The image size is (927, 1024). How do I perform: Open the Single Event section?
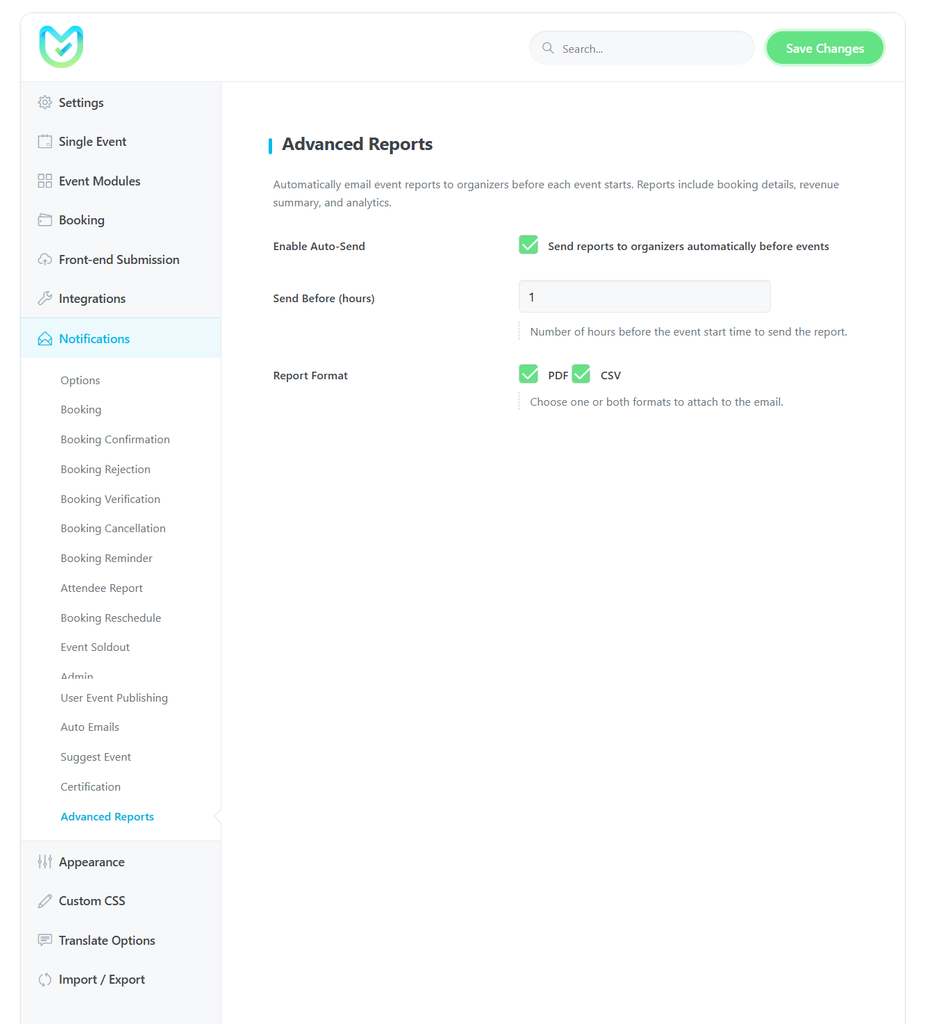121,142
